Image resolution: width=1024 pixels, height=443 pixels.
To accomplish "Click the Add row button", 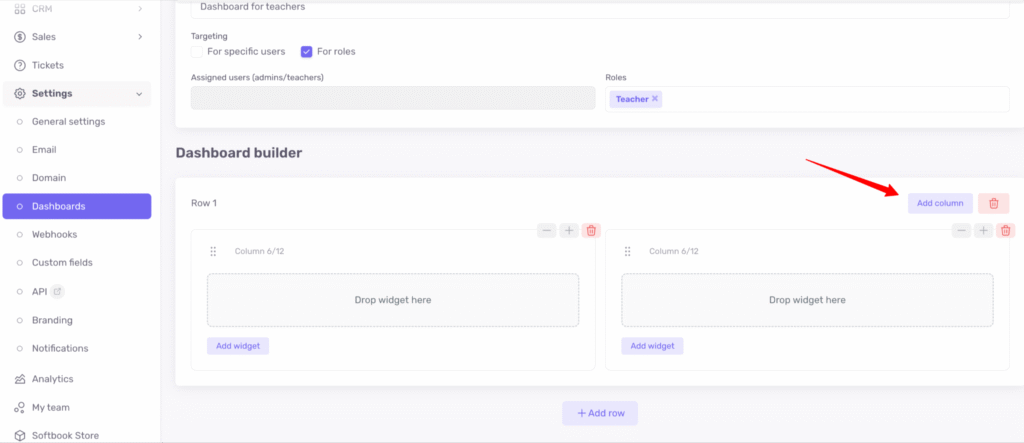I will [600, 413].
